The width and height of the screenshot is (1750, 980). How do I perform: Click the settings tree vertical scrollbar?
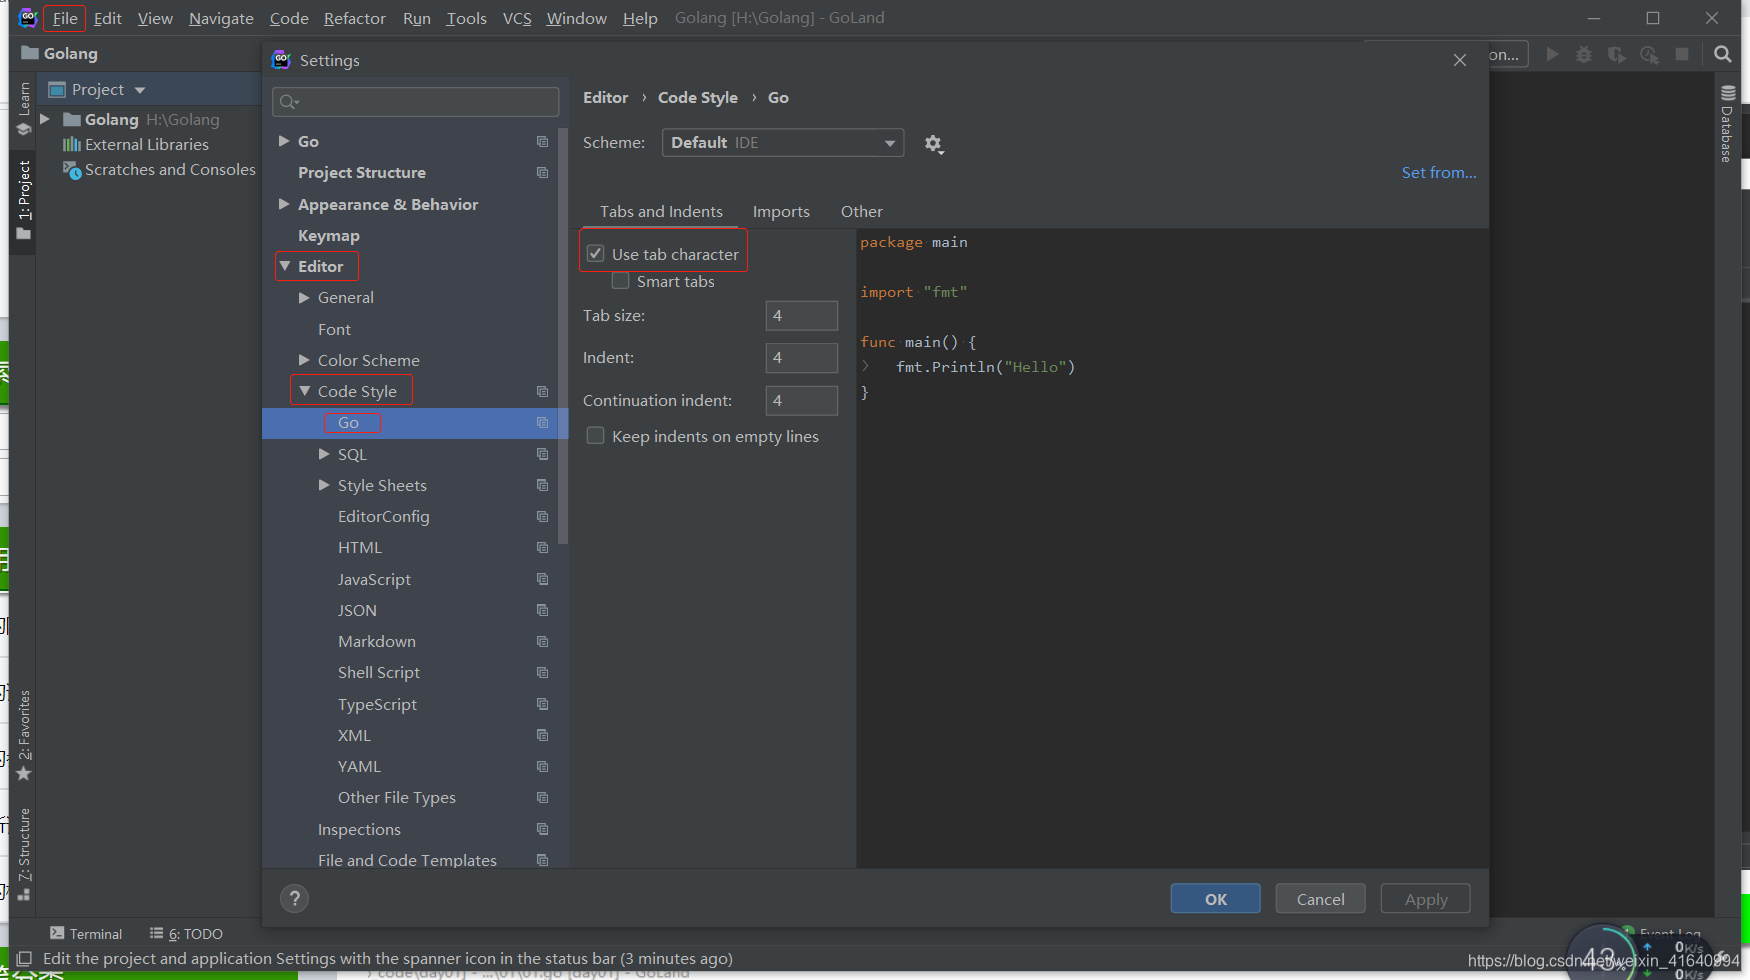(x=563, y=336)
